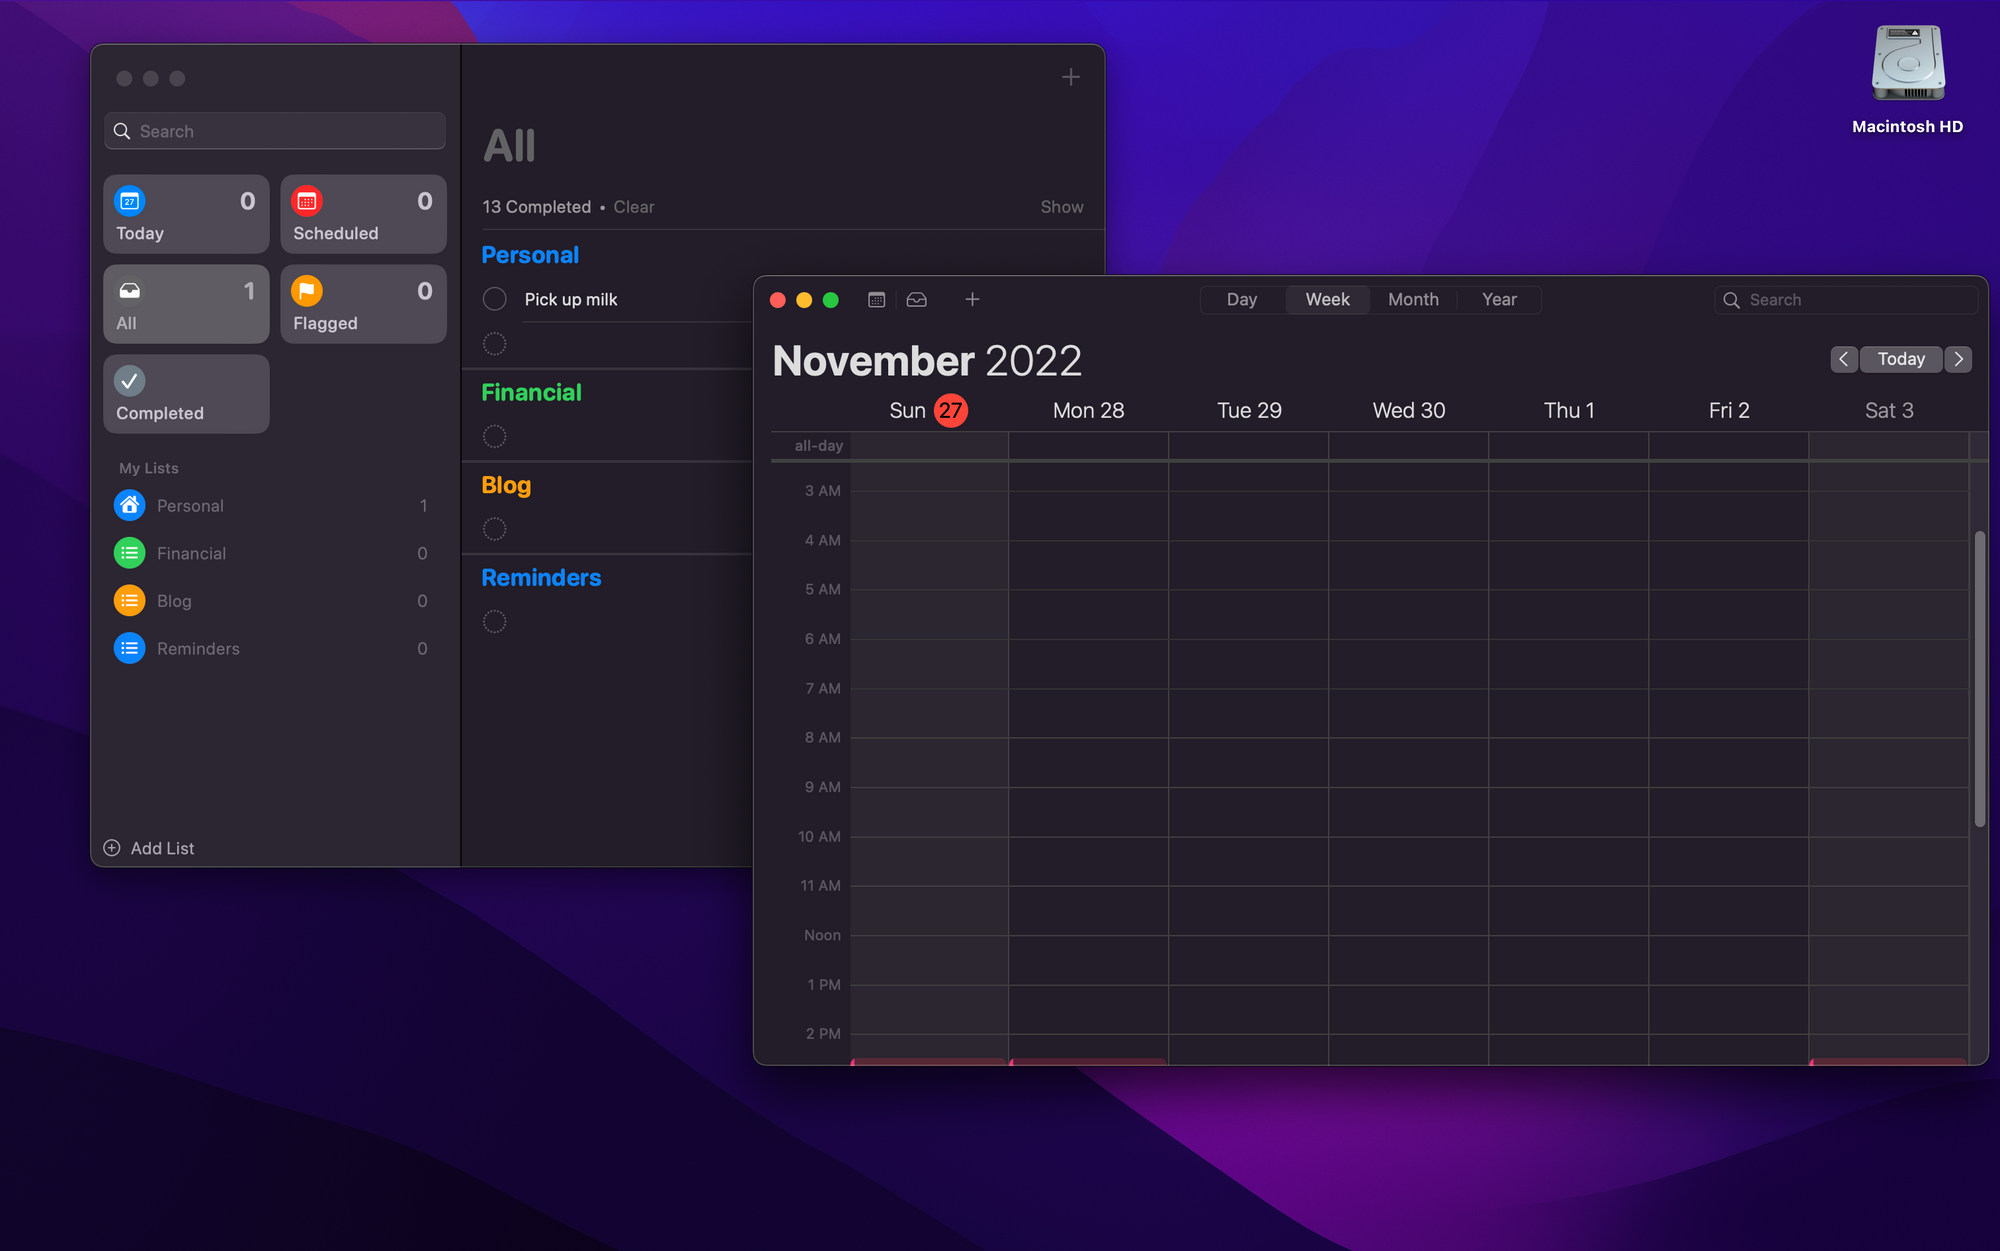This screenshot has width=2000, height=1251.
Task: Toggle completion circle for Pick up milk
Action: coord(496,297)
